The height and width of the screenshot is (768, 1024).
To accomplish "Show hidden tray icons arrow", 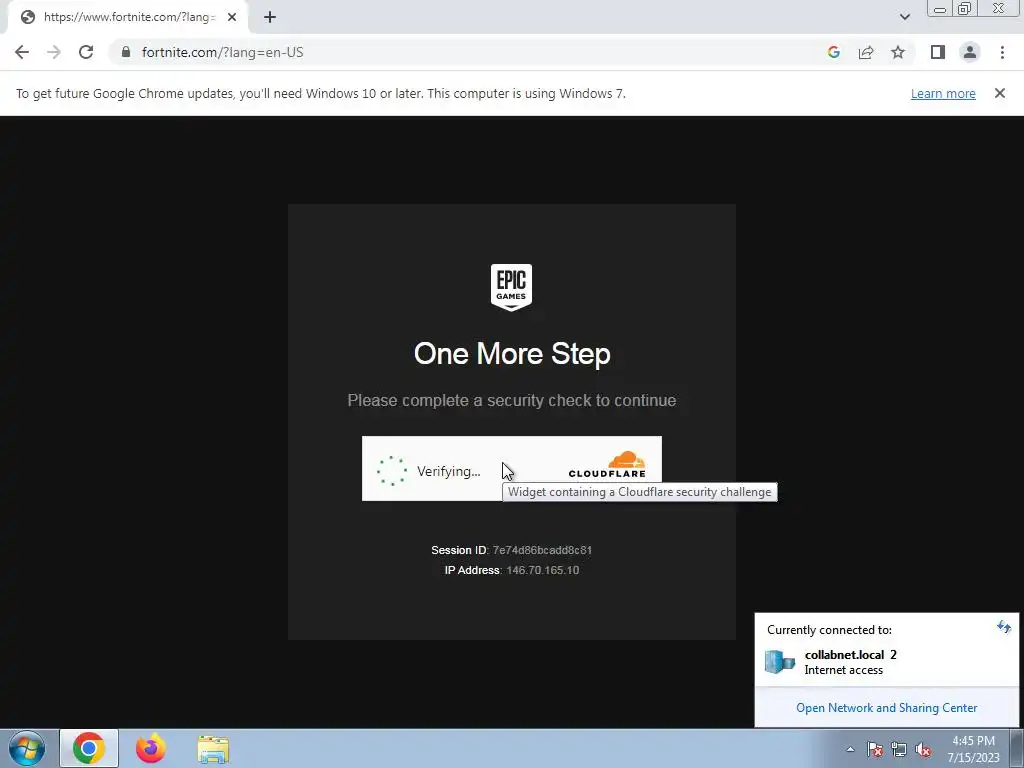I will click(850, 749).
